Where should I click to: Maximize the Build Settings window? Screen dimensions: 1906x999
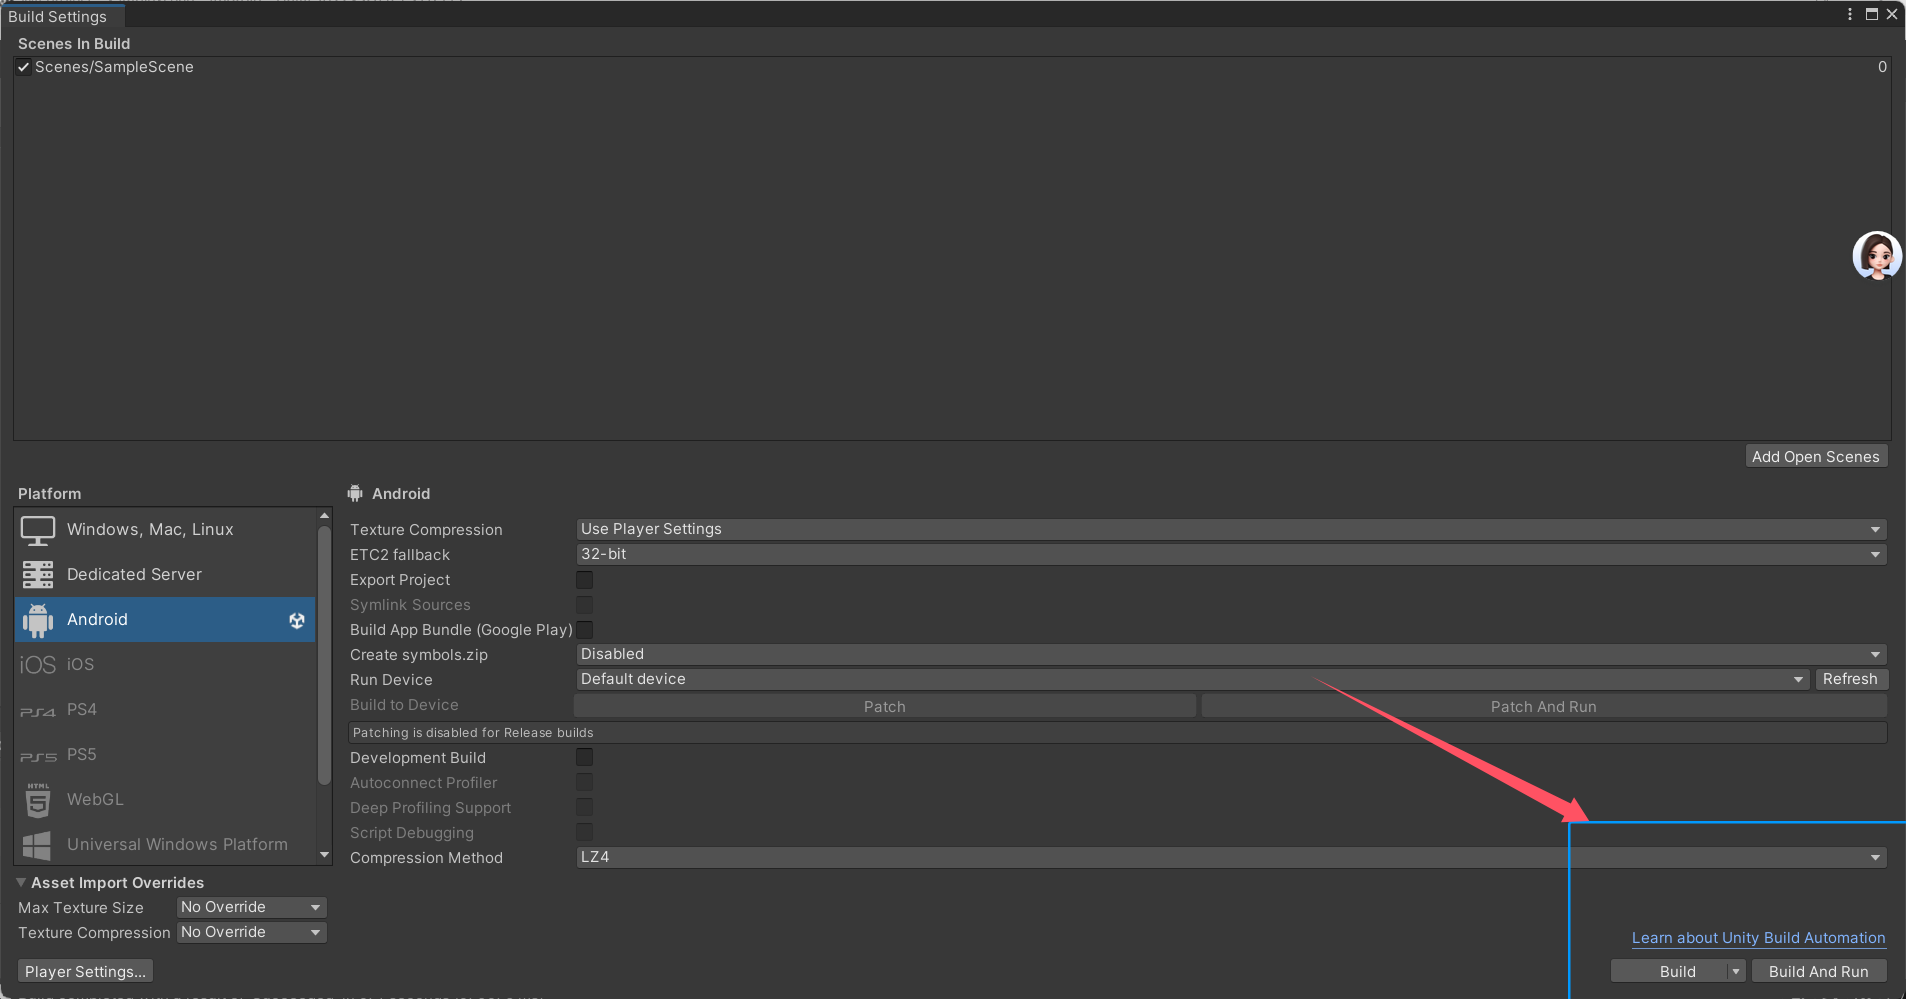1872,14
